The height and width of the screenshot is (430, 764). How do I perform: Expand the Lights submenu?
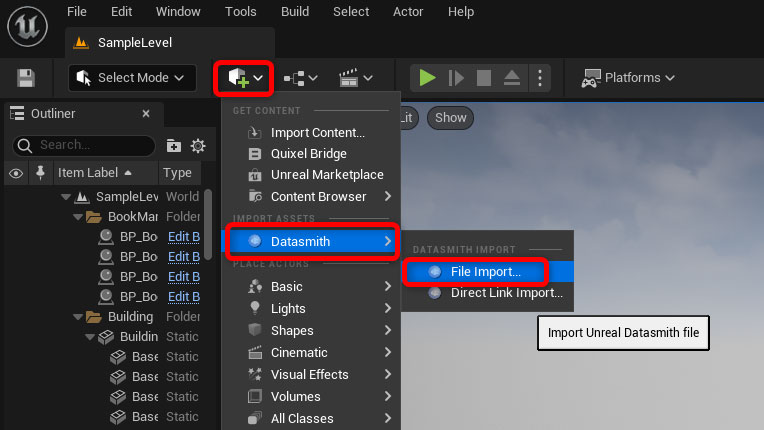(311, 309)
